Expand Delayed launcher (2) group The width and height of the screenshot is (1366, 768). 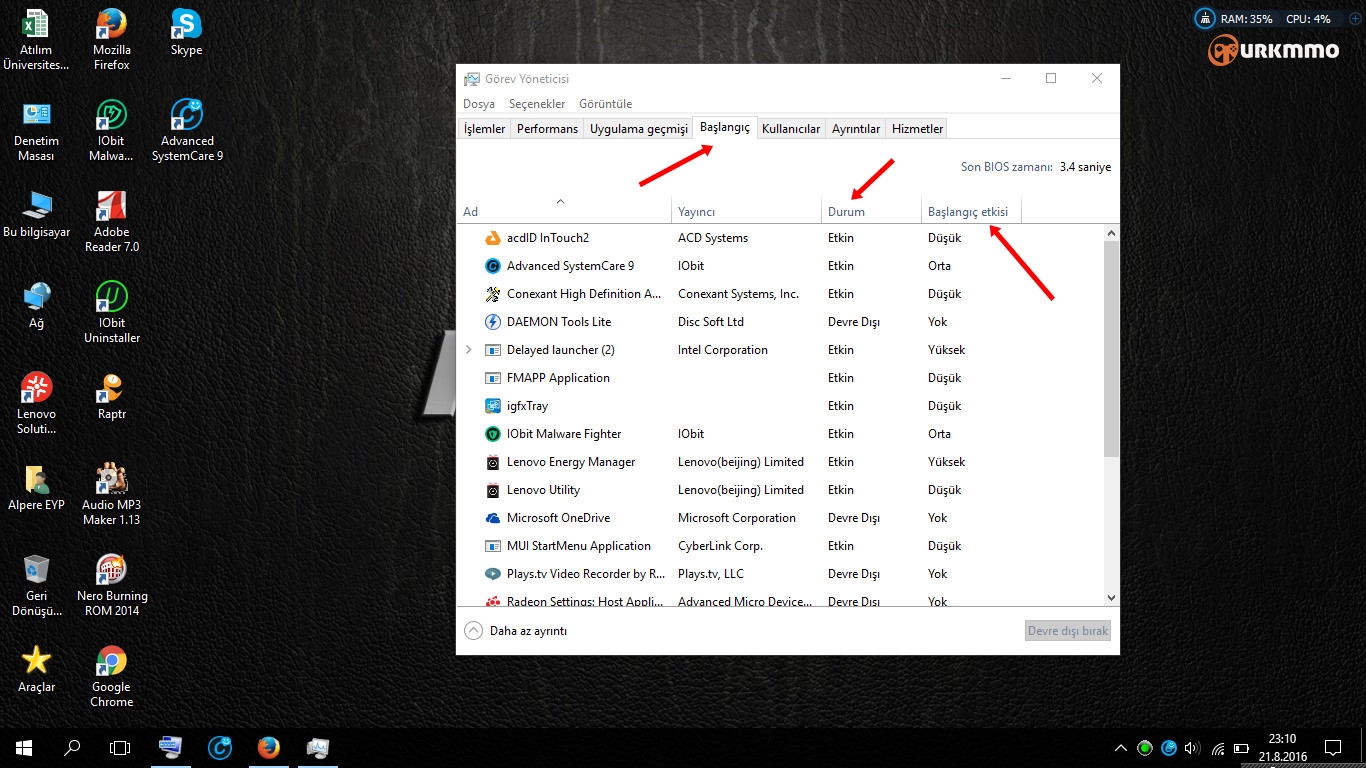pyautogui.click(x=469, y=350)
